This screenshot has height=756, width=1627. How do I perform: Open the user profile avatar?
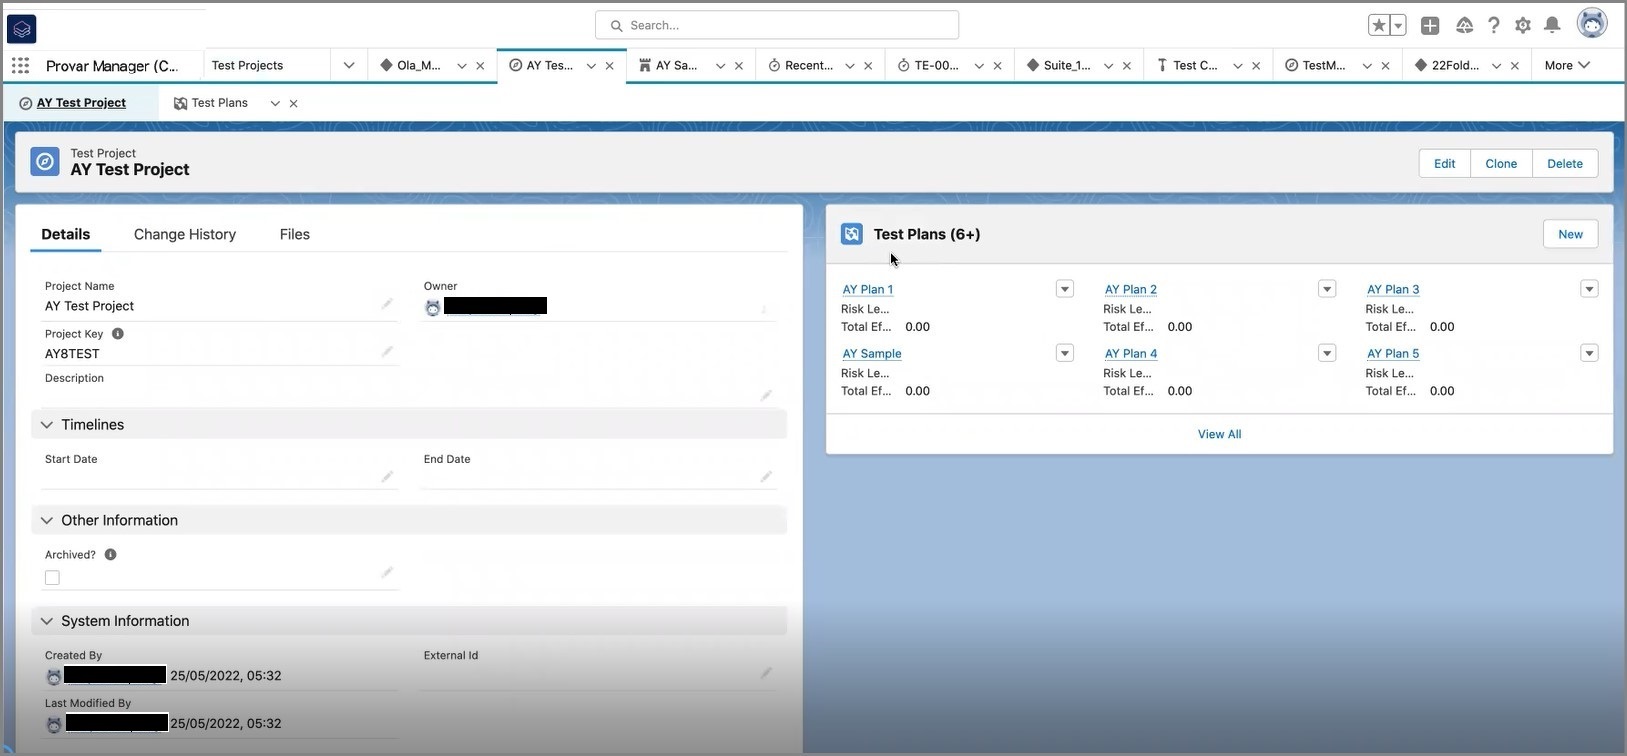1592,23
